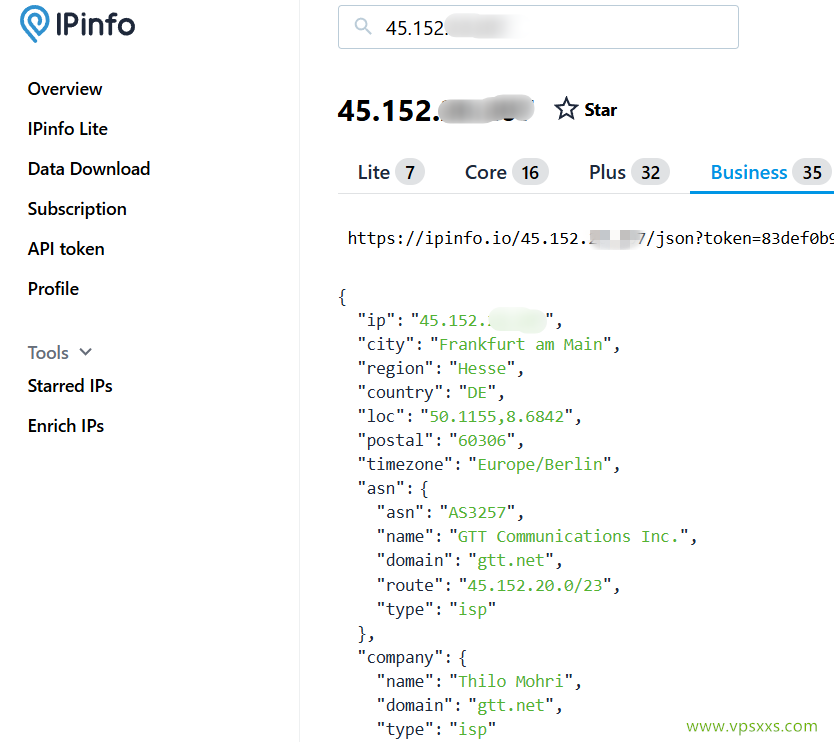Open Starred IPs

pos(70,386)
